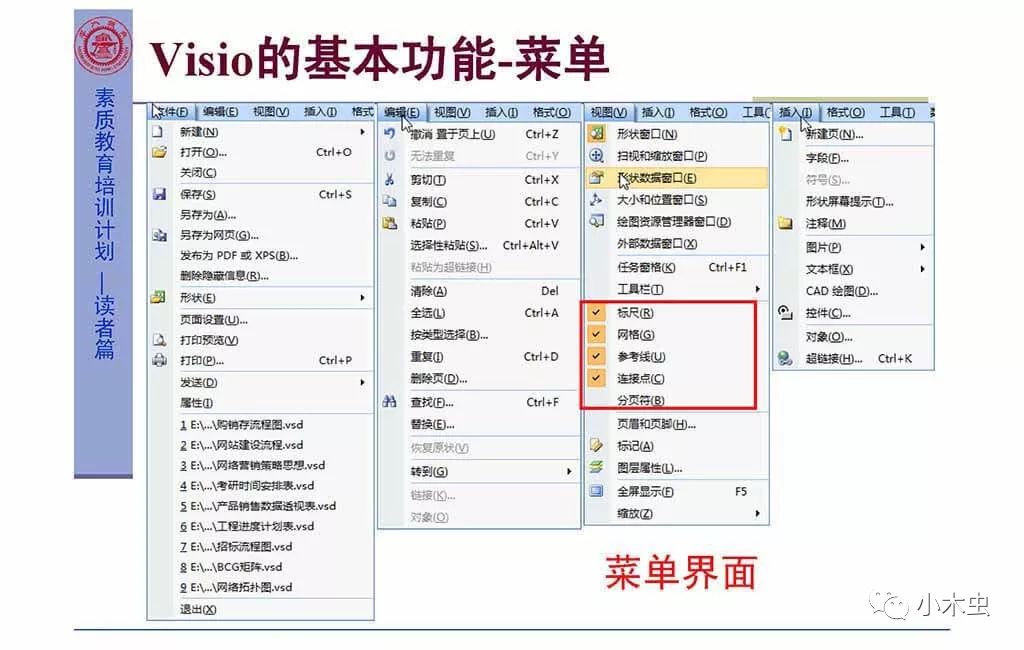The image size is (1024, 650).
Task: Select 全选(L) in the Edit menu
Action: point(428,313)
